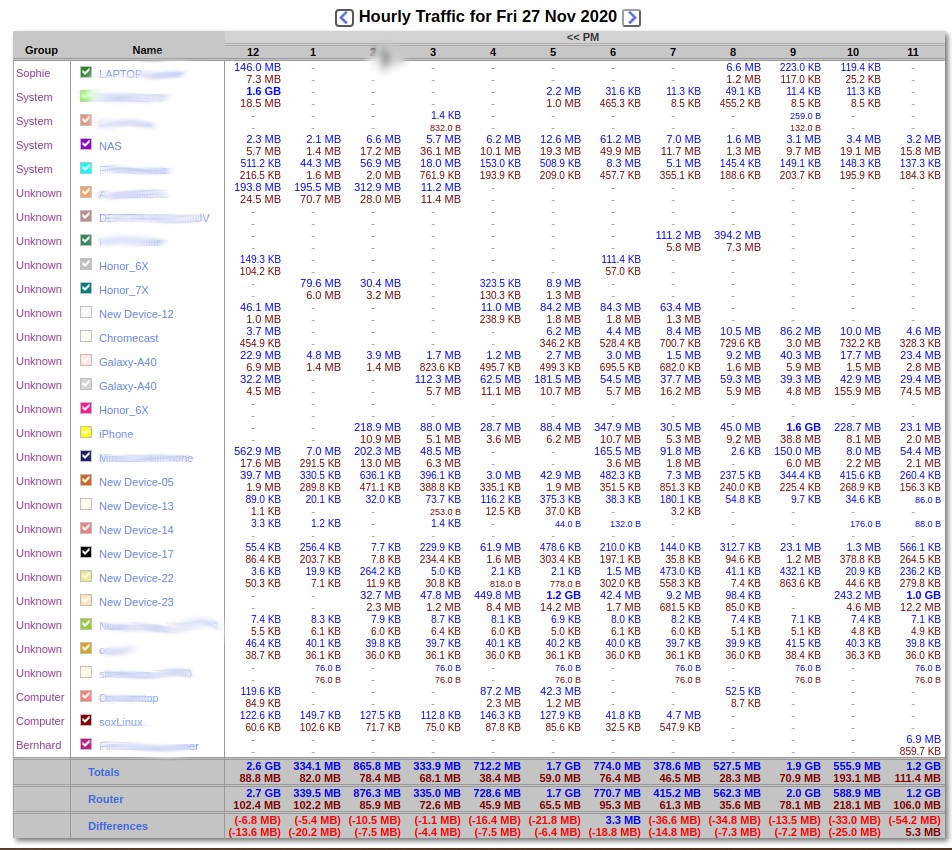Toggle the soxLinux device checkbox
The width and height of the screenshot is (952, 850).
pos(86,721)
